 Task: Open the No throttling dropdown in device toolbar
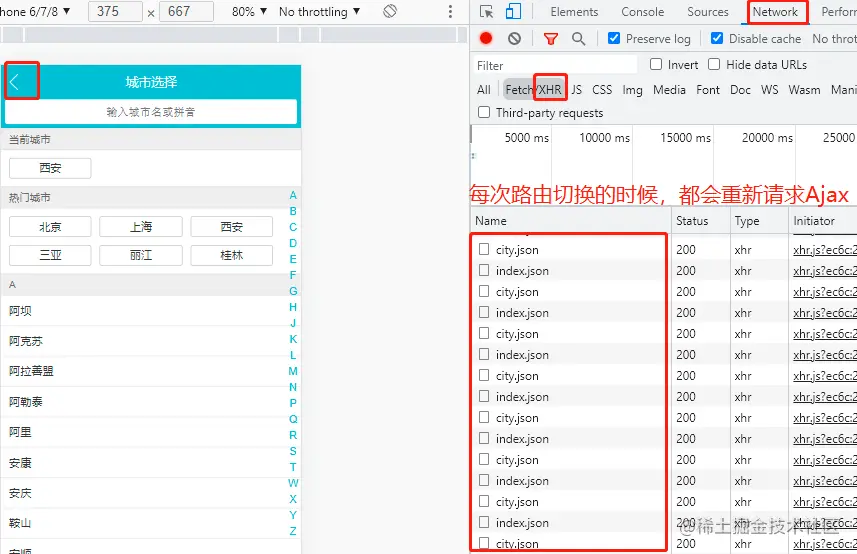320,11
